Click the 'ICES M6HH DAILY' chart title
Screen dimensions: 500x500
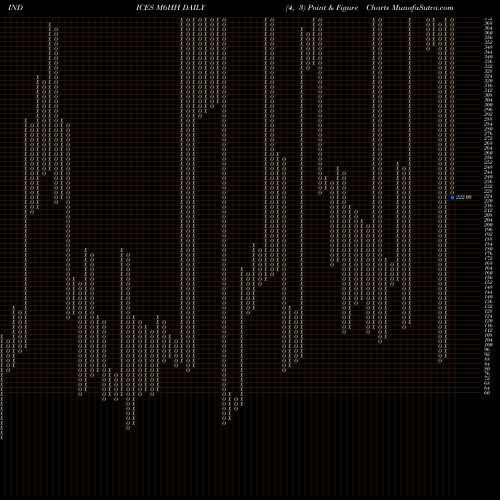tap(171, 8)
